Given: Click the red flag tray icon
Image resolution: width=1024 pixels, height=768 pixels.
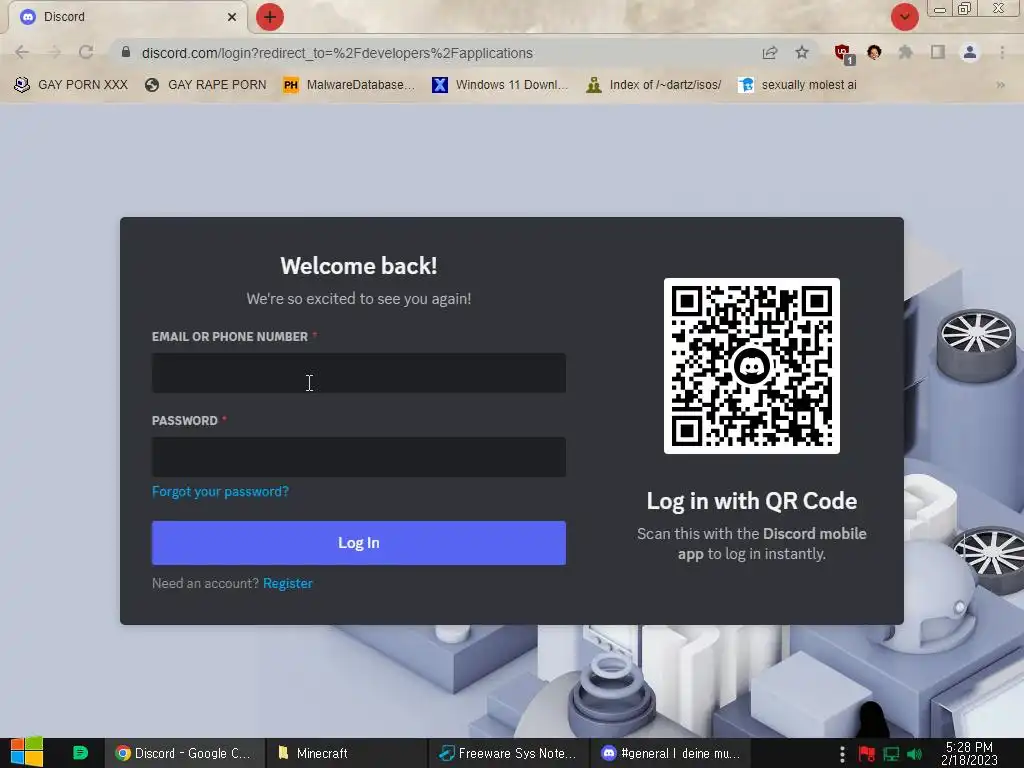Looking at the screenshot, I should (x=867, y=754).
